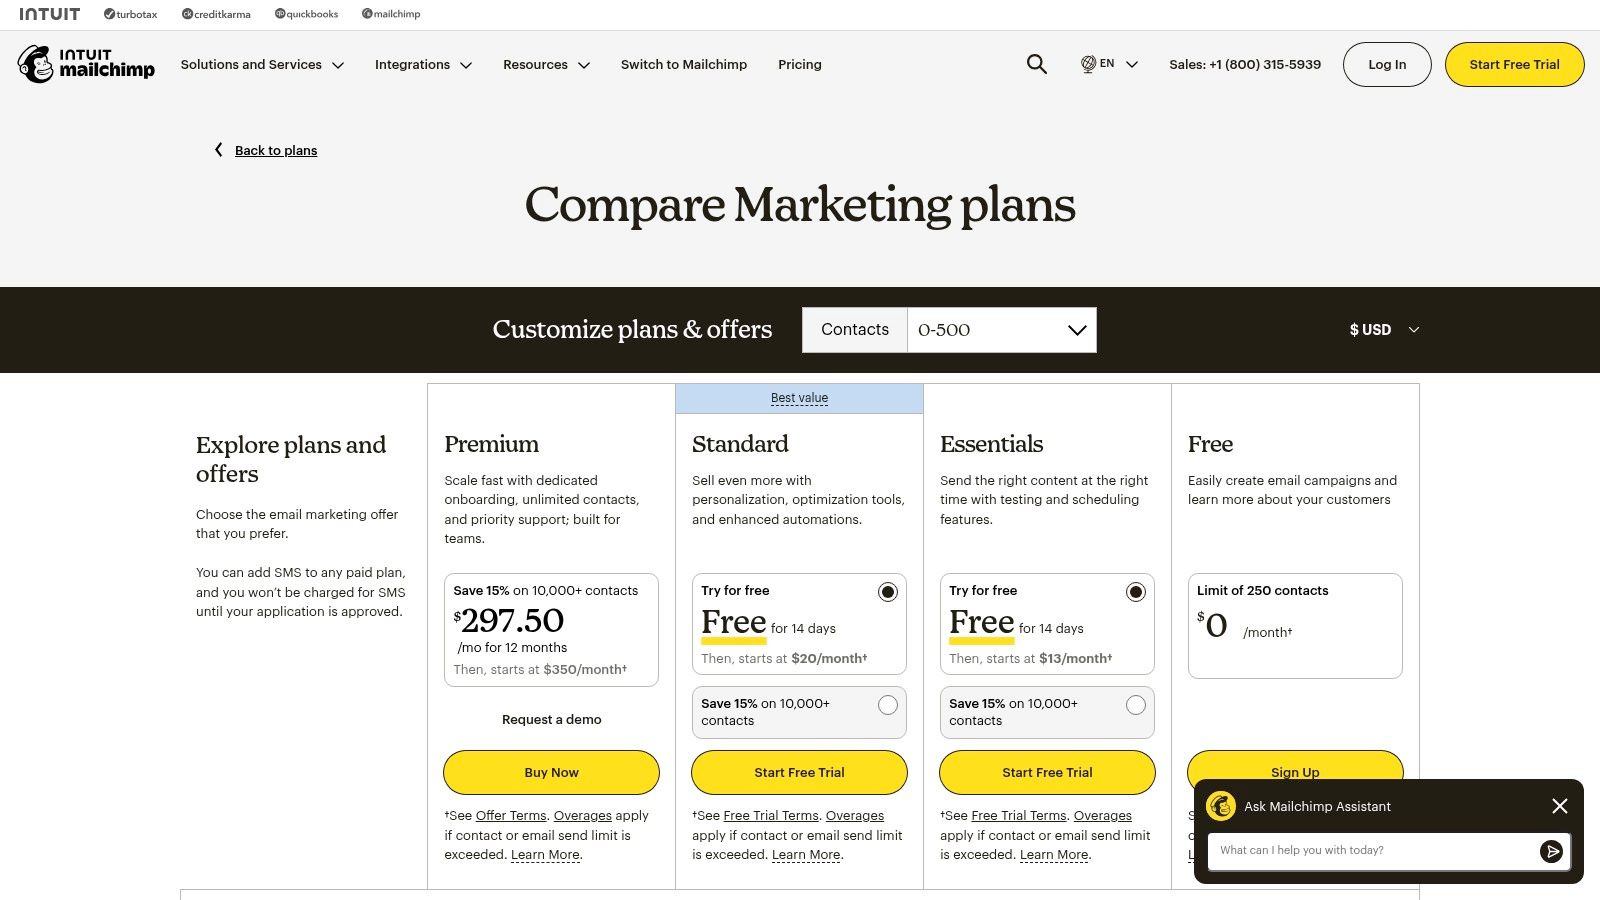Viewport: 1600px width, 900px height.
Task: Choose Save 15% option under Standard plan
Action: [x=887, y=705]
